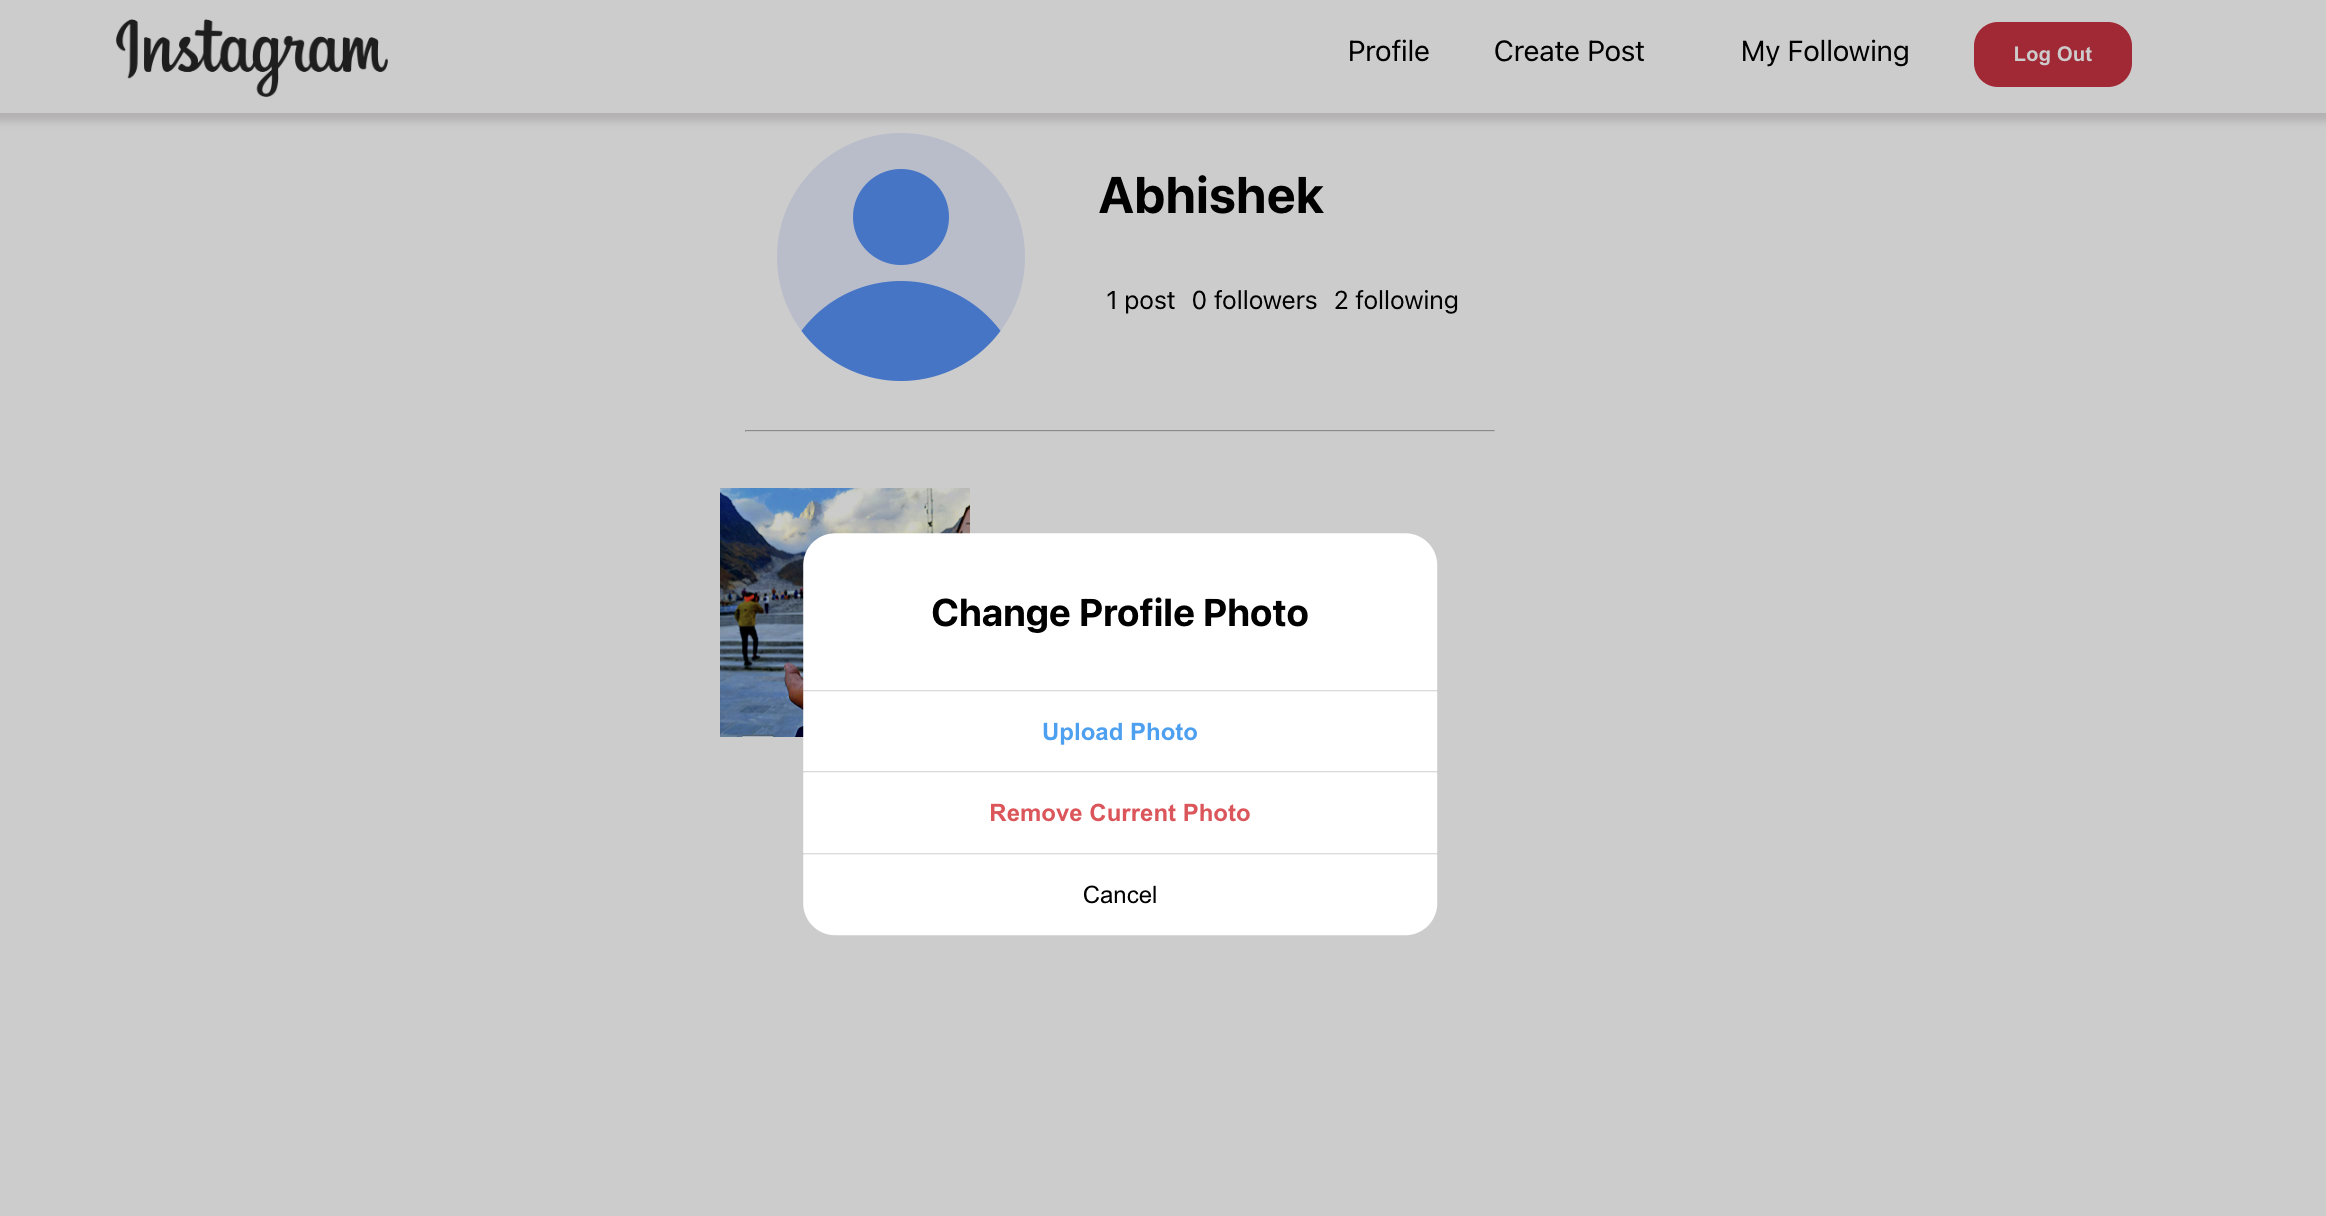The height and width of the screenshot is (1216, 2326).
Task: Dismiss the dialog with Cancel
Action: tap(1118, 894)
